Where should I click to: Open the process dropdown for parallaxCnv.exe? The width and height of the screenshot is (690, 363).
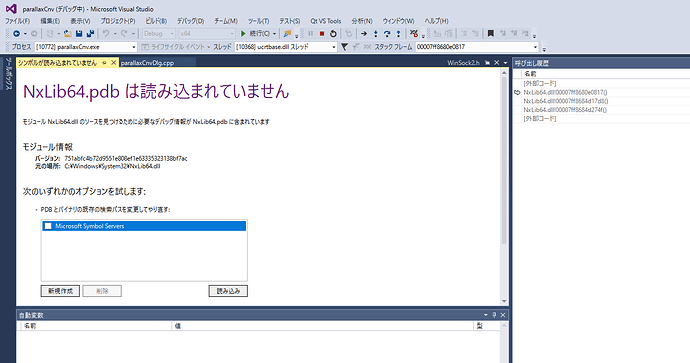134,47
